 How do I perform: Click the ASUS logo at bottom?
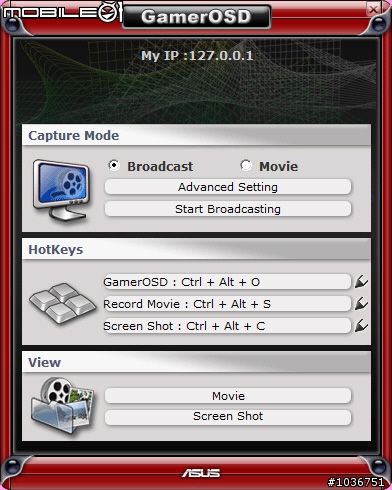[x=201, y=473]
